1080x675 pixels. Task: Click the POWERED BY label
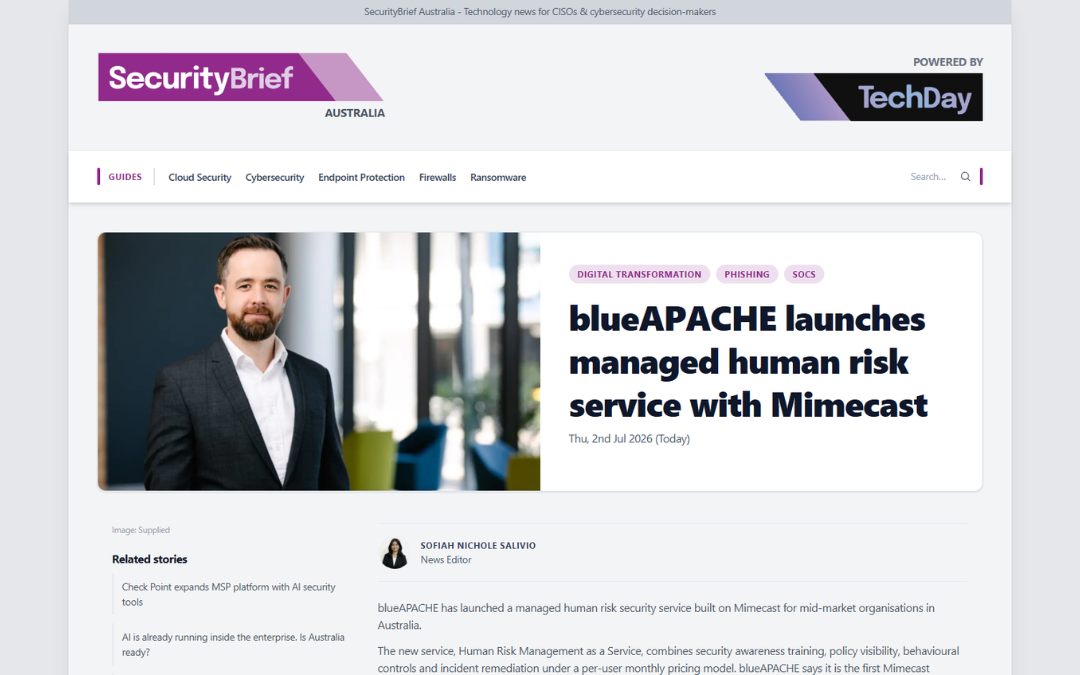pyautogui.click(x=948, y=62)
